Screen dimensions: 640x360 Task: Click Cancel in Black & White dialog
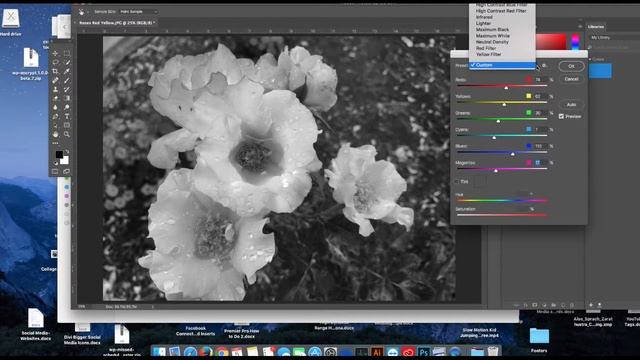(x=571, y=79)
